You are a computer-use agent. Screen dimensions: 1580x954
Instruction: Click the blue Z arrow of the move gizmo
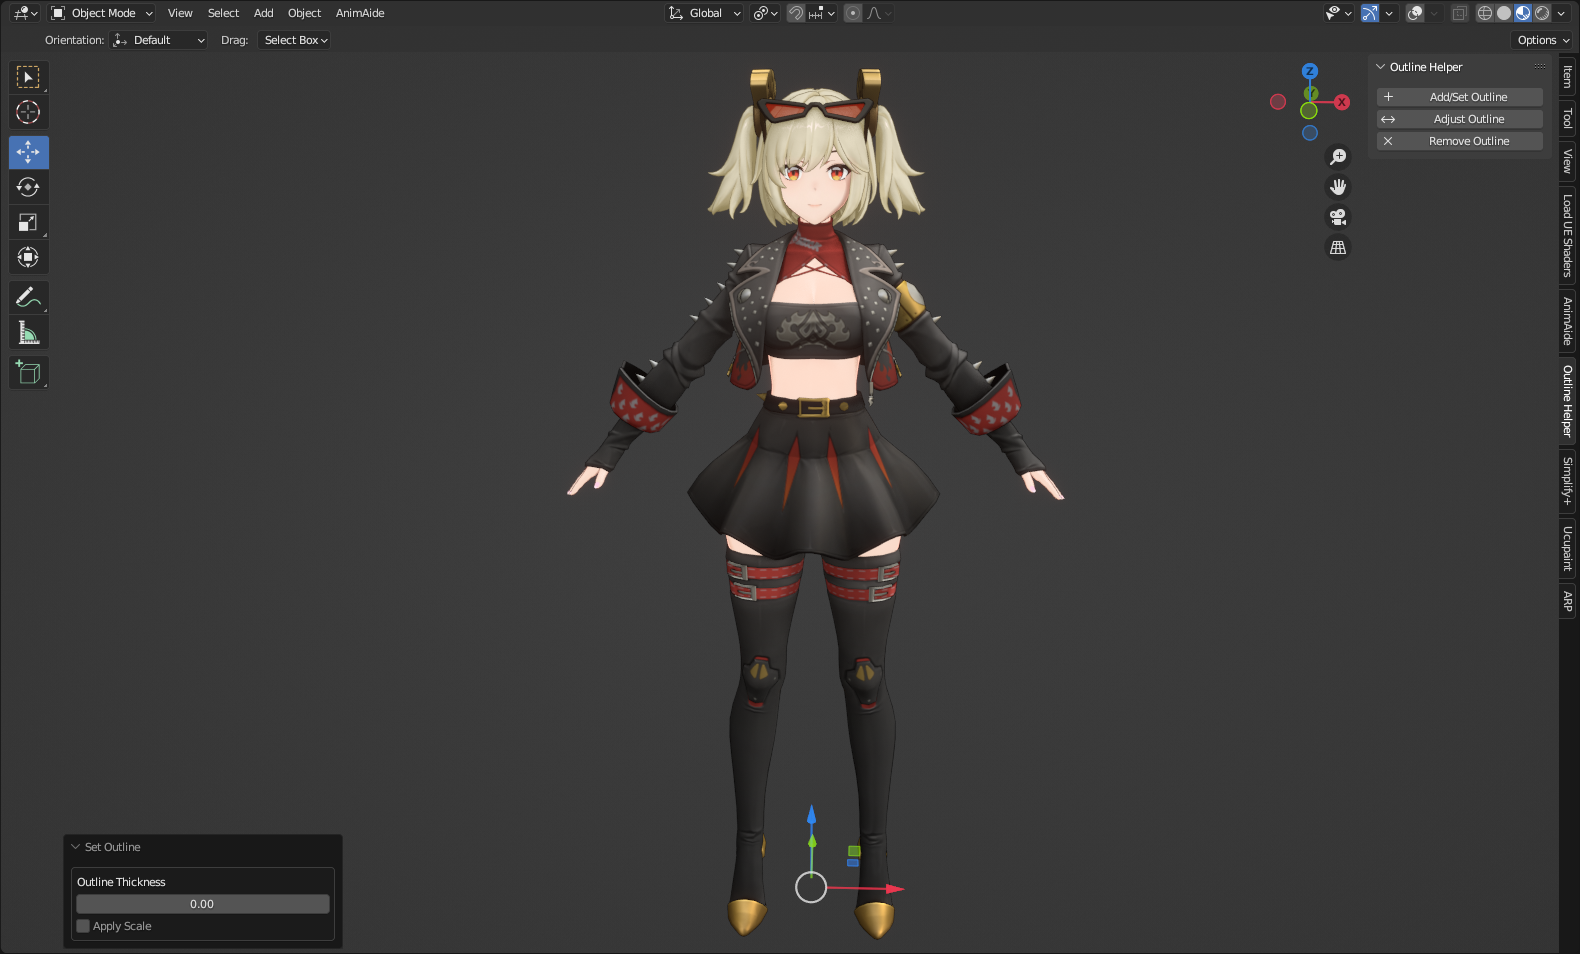click(x=812, y=817)
